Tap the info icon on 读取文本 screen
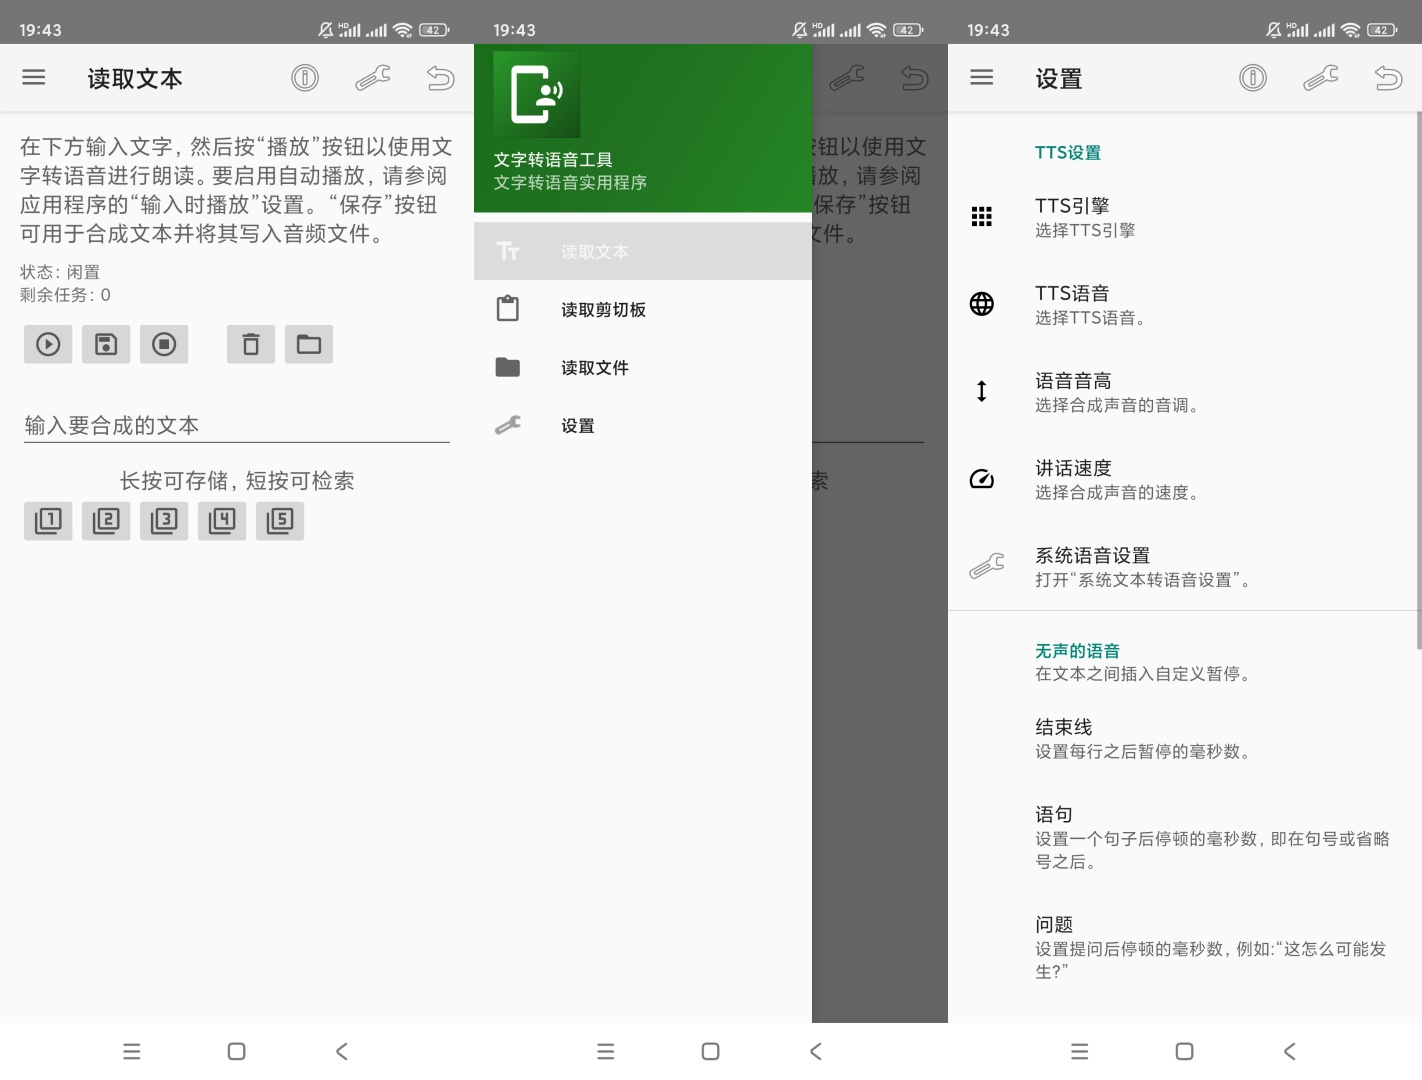The image size is (1422, 1080). [305, 77]
